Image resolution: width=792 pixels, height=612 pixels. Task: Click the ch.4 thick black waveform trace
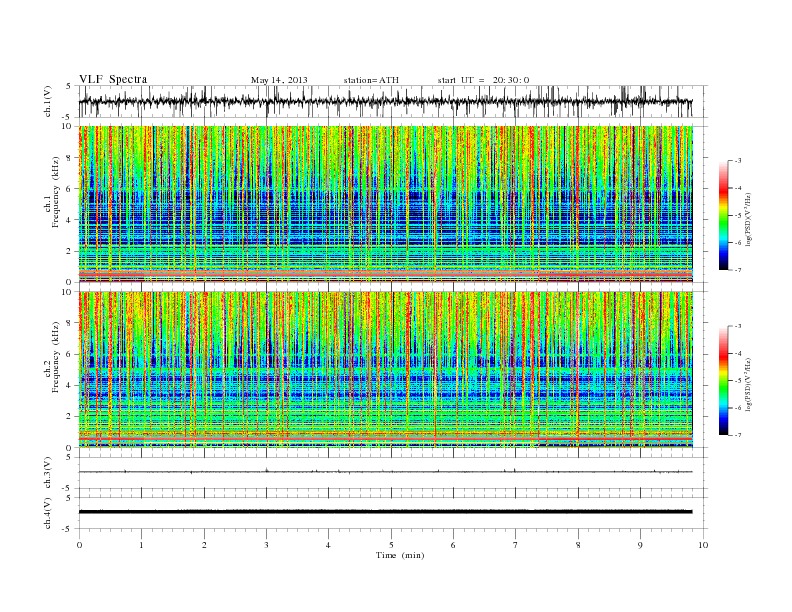(385, 512)
